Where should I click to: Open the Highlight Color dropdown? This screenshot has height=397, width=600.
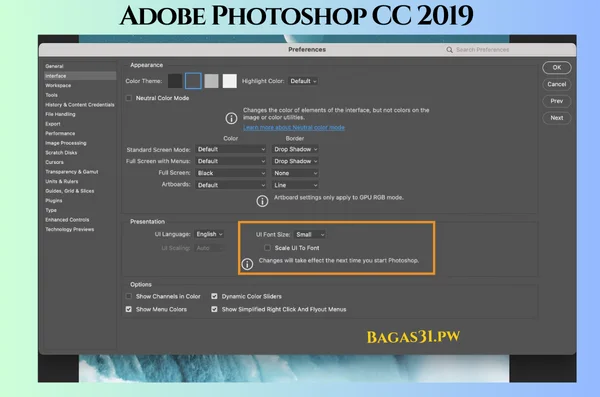point(303,81)
